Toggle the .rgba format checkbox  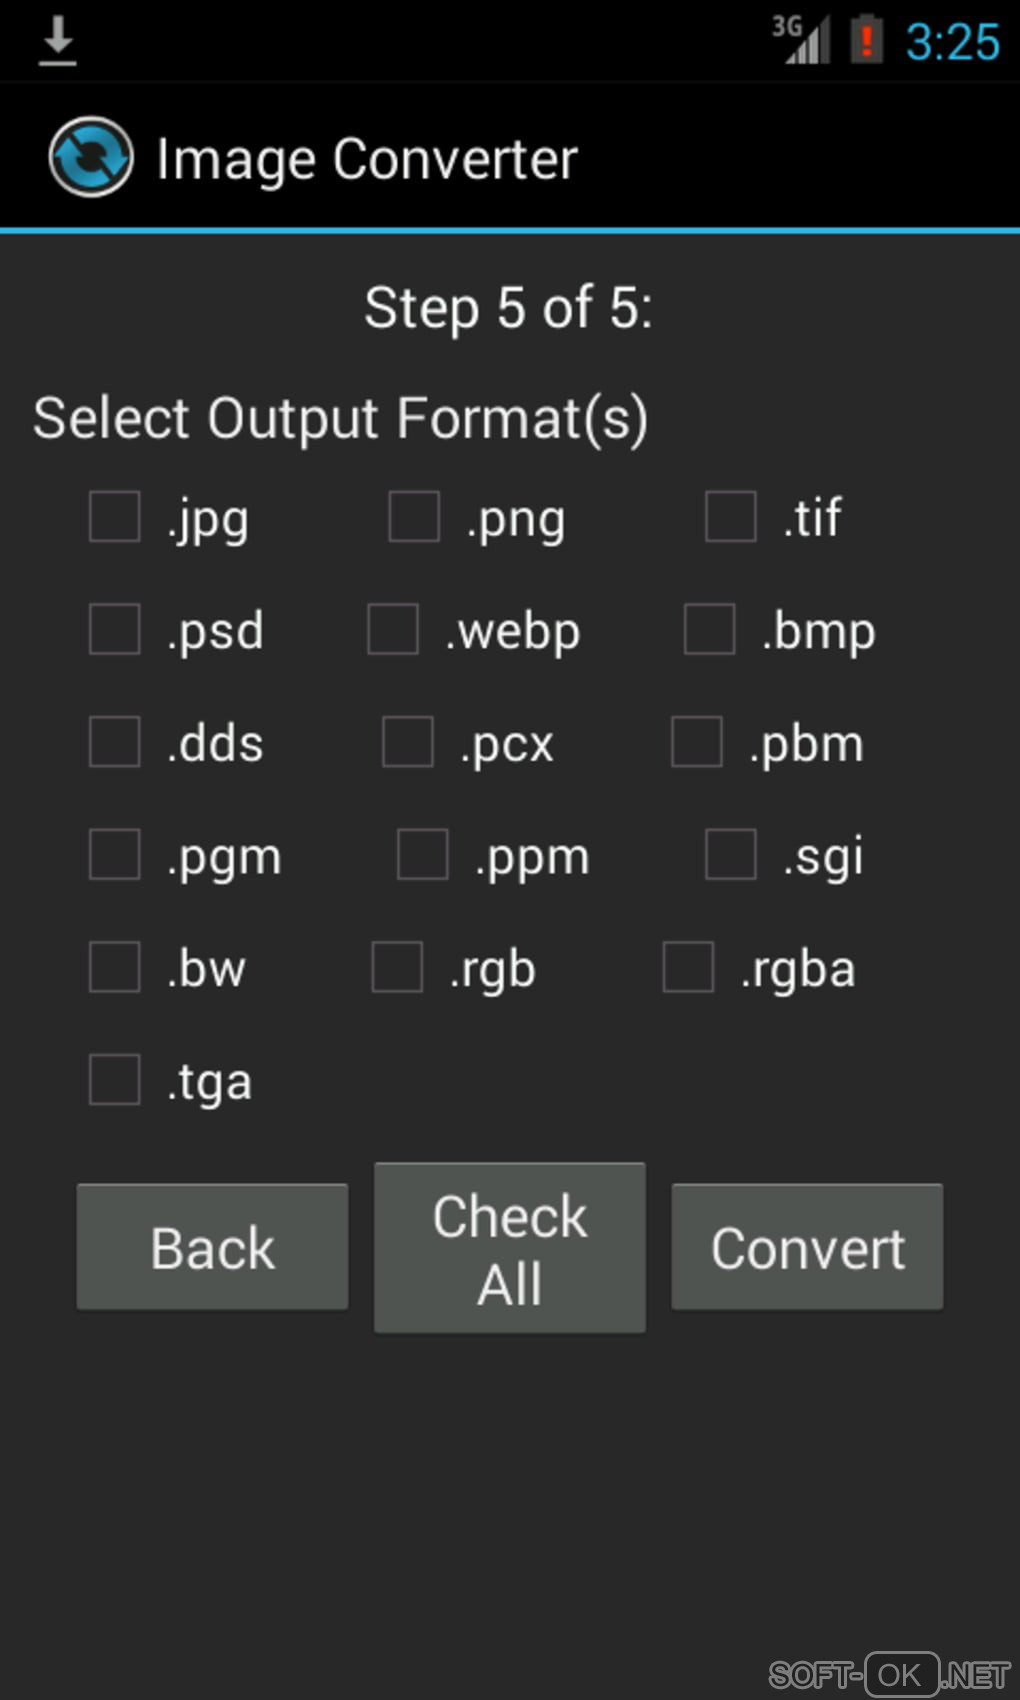click(x=688, y=967)
